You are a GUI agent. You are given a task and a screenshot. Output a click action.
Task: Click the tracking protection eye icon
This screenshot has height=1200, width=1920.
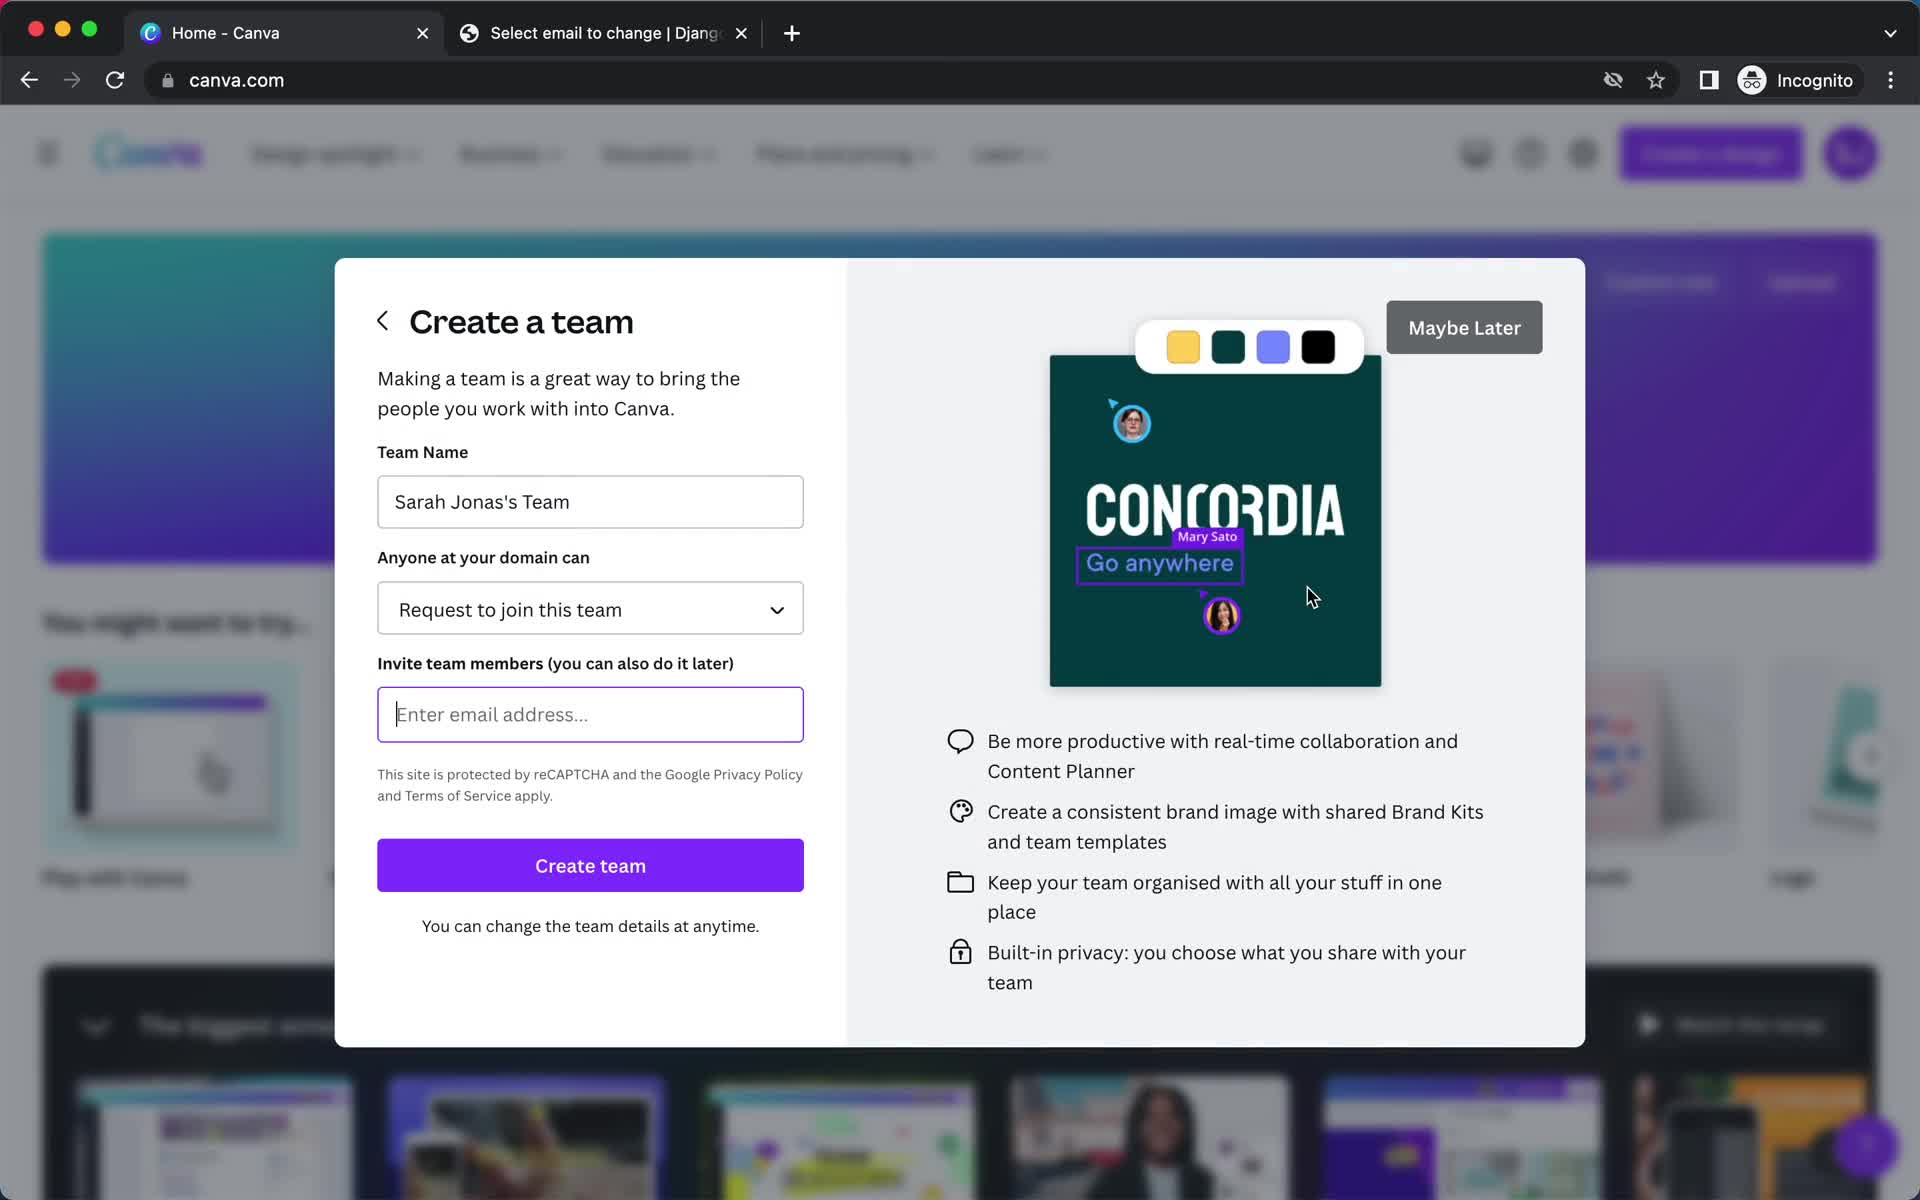coord(1613,80)
